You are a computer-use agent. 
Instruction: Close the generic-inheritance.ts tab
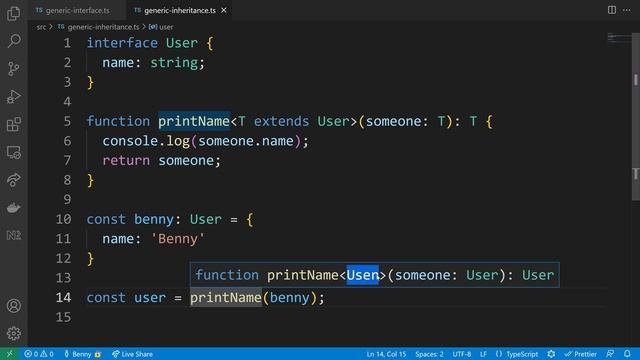point(224,11)
